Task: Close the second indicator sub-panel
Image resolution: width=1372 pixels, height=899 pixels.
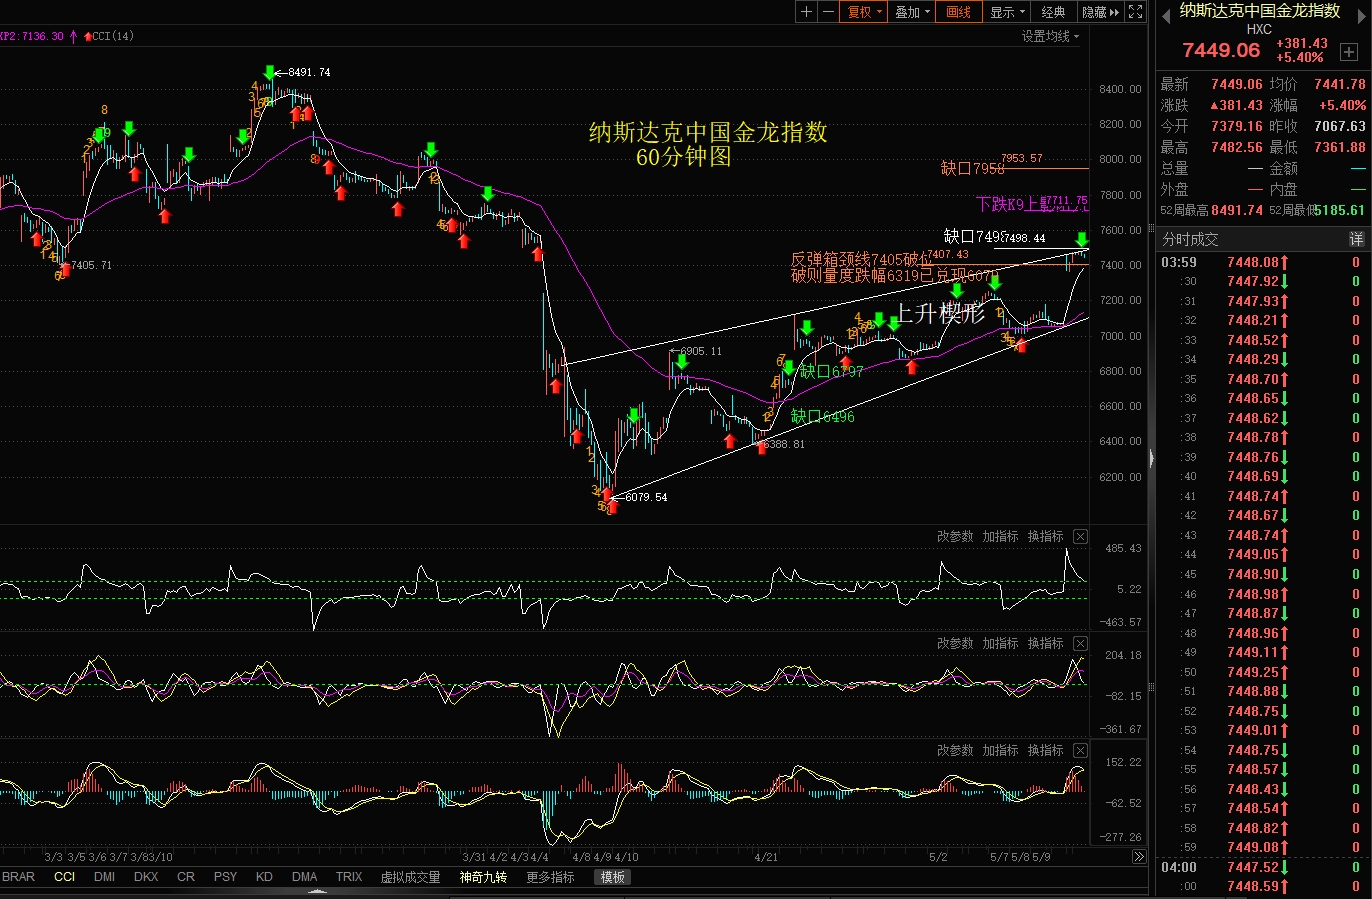Action: click(x=1080, y=644)
